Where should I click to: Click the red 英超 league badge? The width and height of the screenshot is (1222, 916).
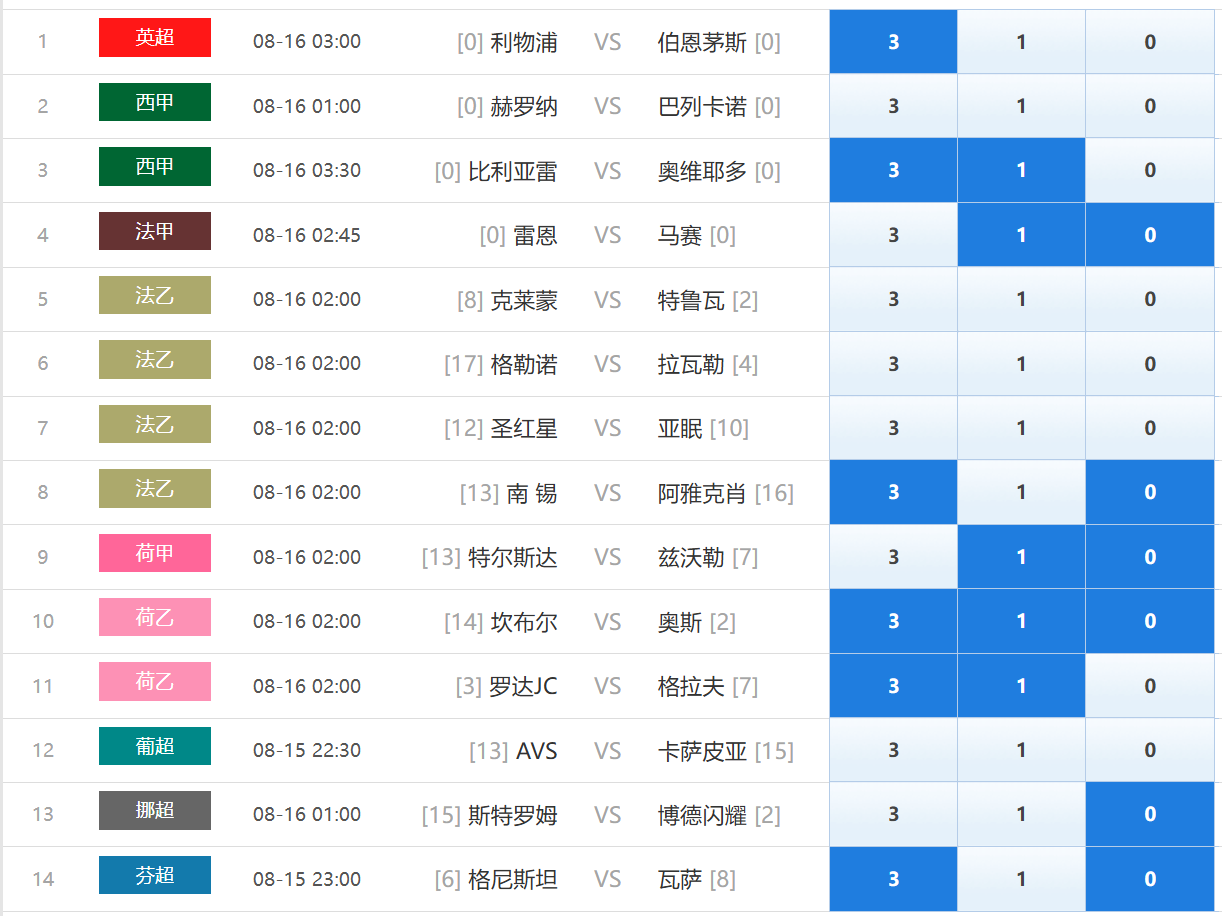click(155, 38)
